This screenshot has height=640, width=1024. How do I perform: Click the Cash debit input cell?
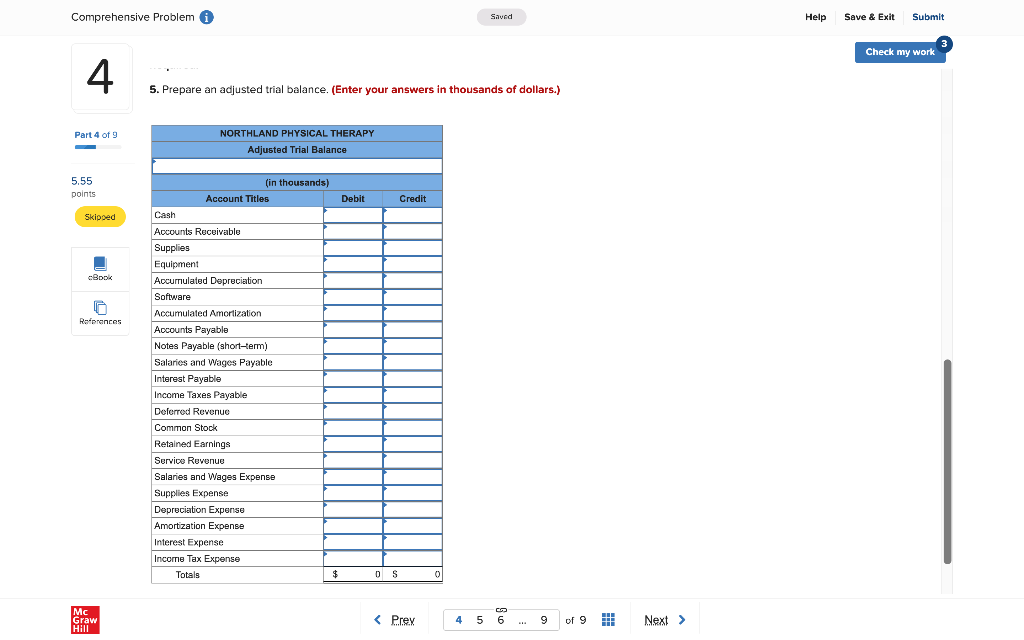click(x=352, y=214)
